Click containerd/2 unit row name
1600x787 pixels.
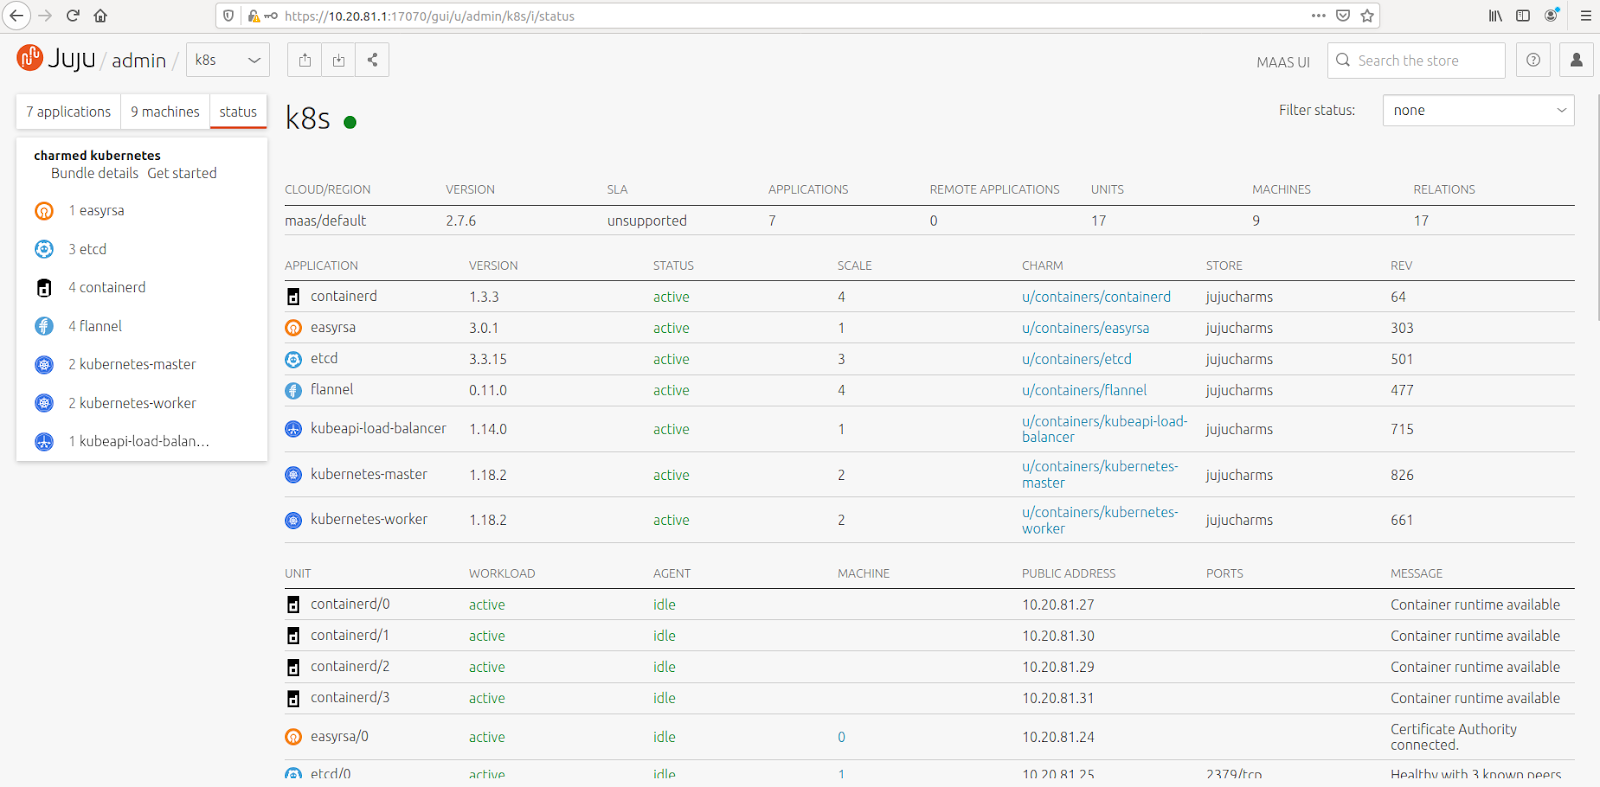(x=350, y=666)
